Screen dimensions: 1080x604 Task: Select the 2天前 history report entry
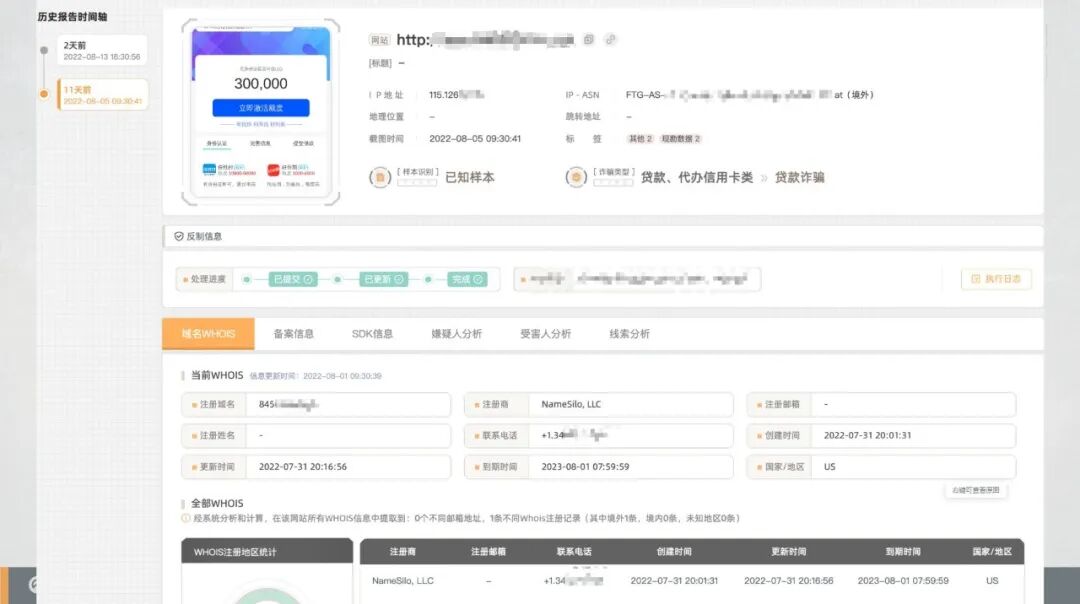pyautogui.click(x=102, y=51)
